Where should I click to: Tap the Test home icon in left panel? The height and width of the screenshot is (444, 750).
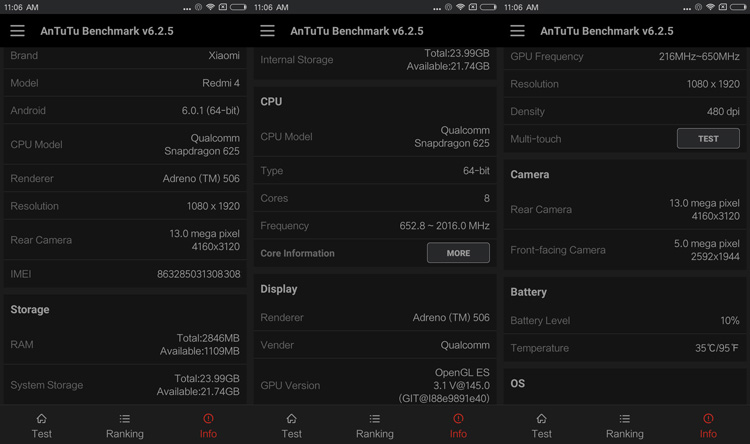[42, 419]
